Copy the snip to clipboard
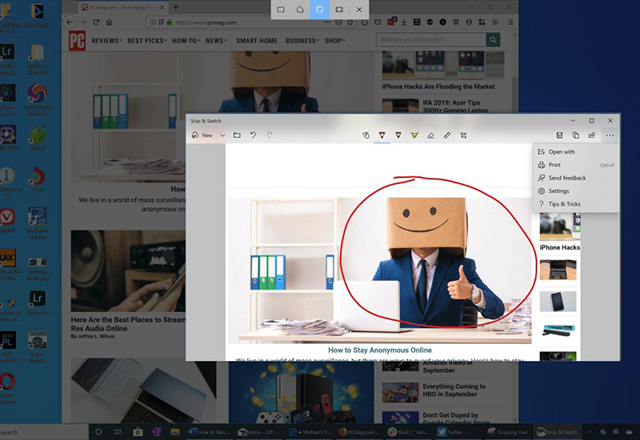This screenshot has width=640, height=440. point(576,135)
